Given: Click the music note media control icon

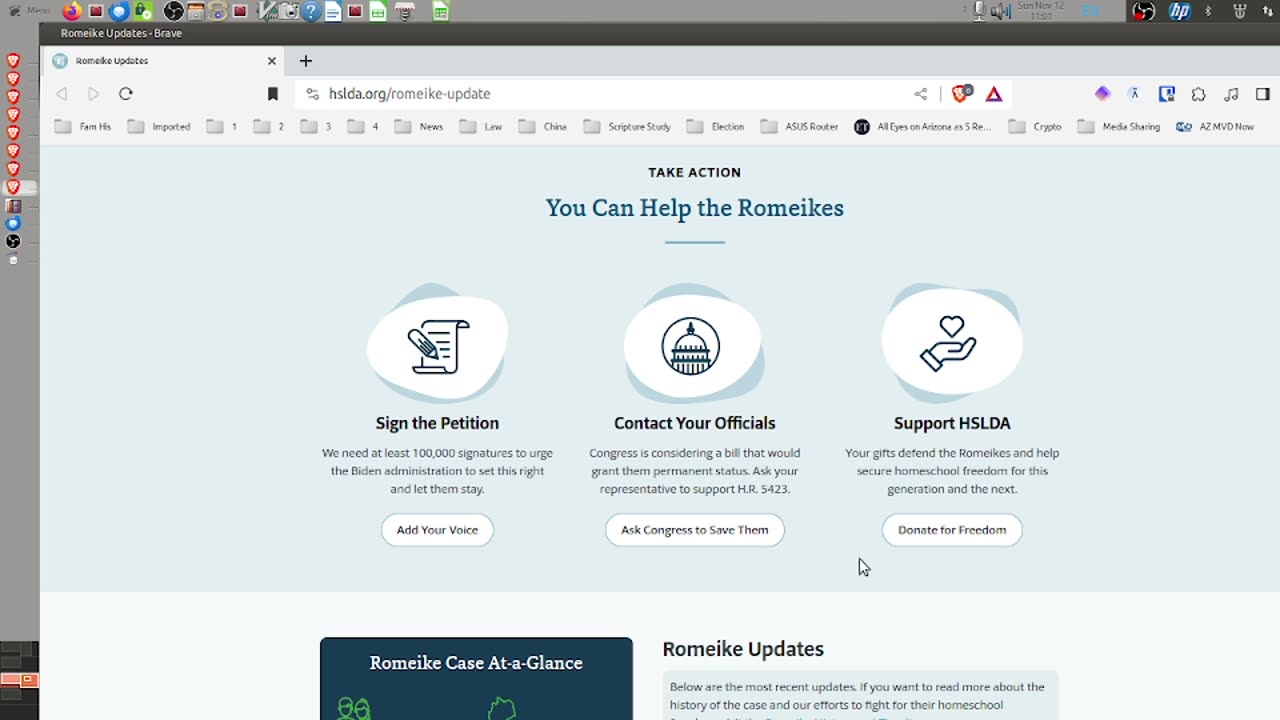Looking at the screenshot, I should pyautogui.click(x=1231, y=93).
